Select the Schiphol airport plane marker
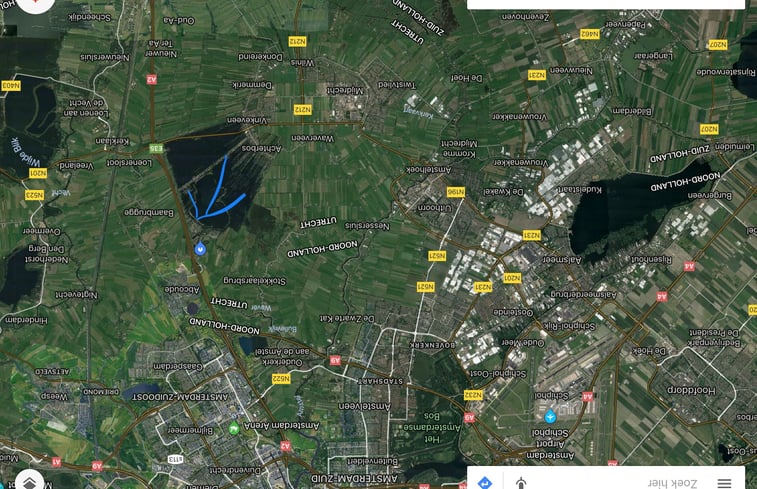 (x=550, y=416)
